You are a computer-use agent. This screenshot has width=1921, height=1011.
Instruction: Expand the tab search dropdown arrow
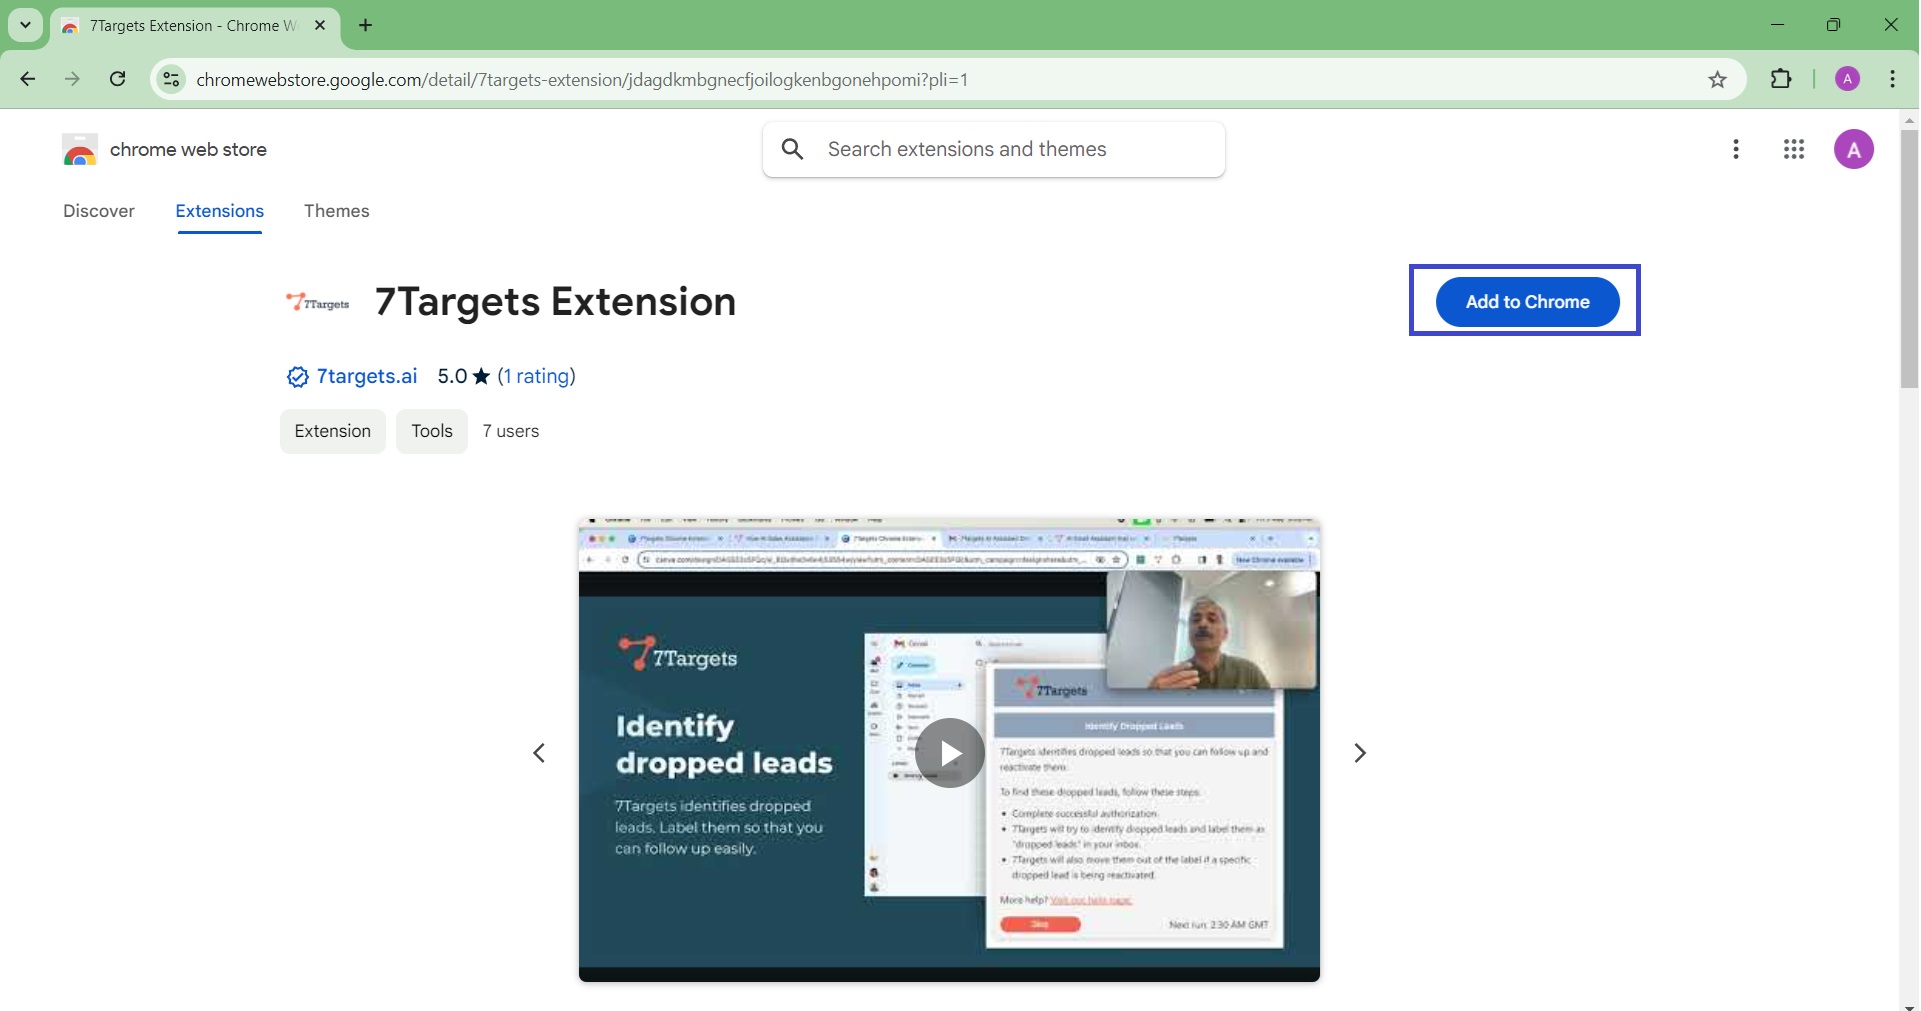(x=25, y=25)
